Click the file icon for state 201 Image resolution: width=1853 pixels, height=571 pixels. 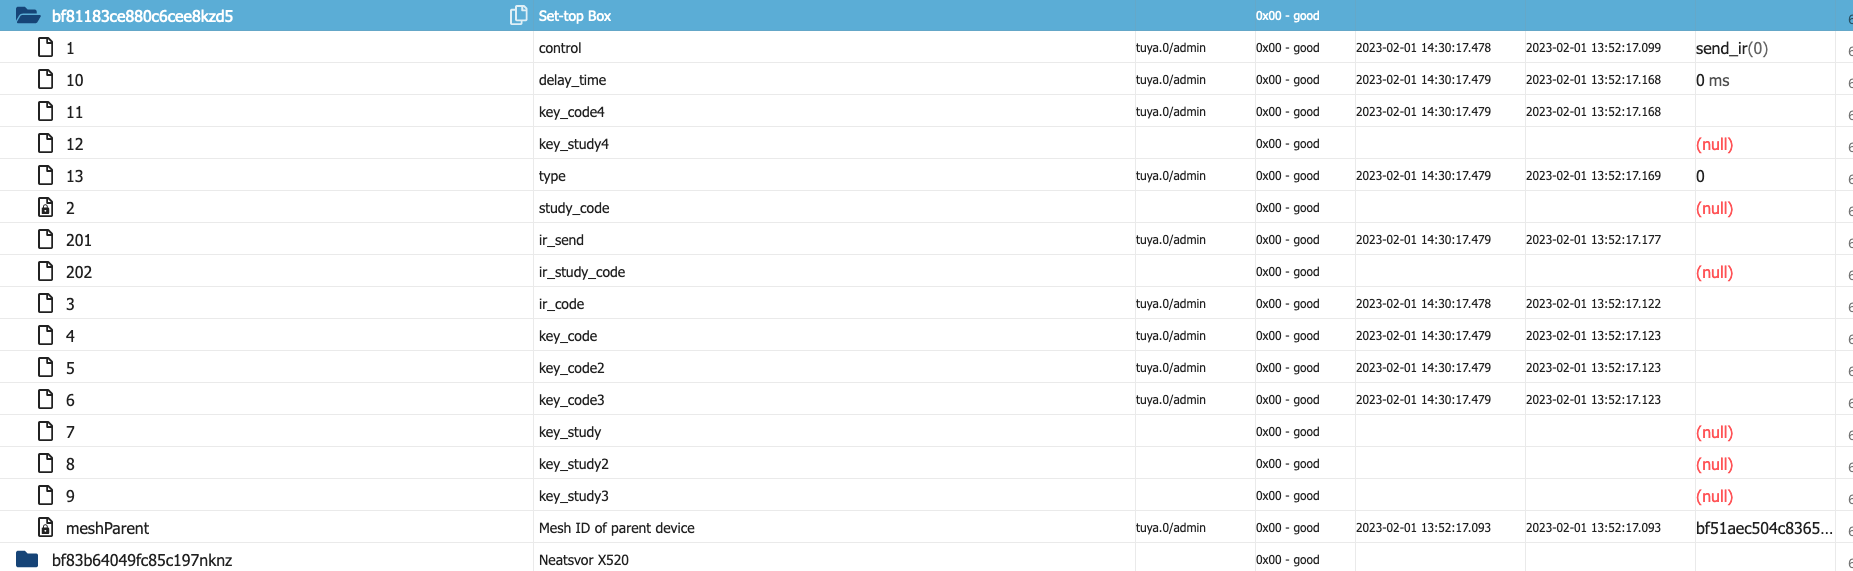(45, 239)
